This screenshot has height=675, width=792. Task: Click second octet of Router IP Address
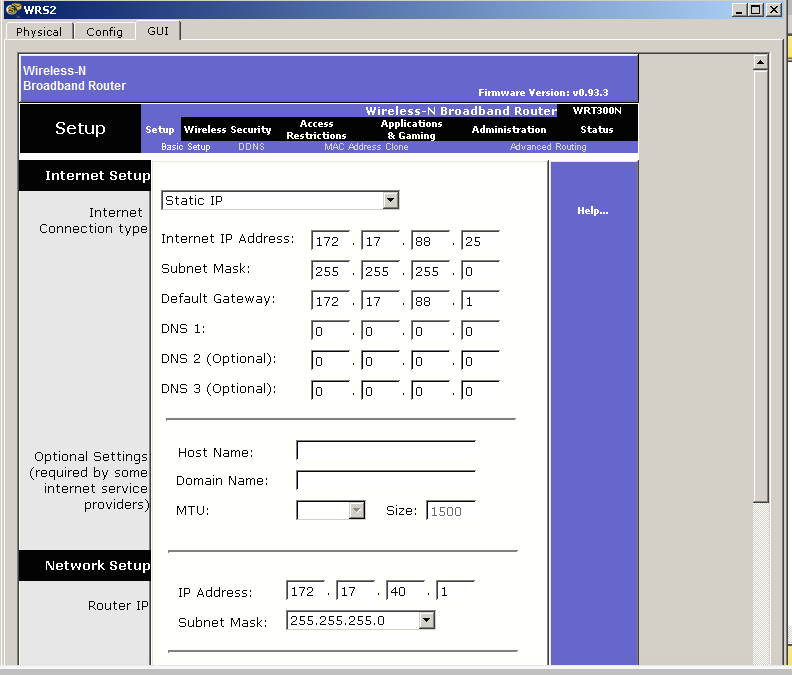coord(355,591)
